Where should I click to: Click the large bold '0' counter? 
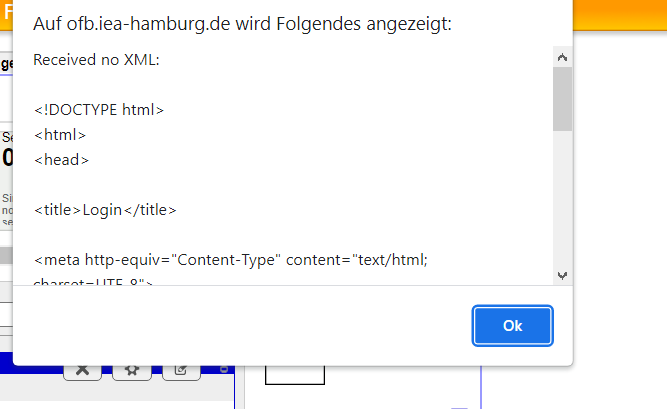7,157
